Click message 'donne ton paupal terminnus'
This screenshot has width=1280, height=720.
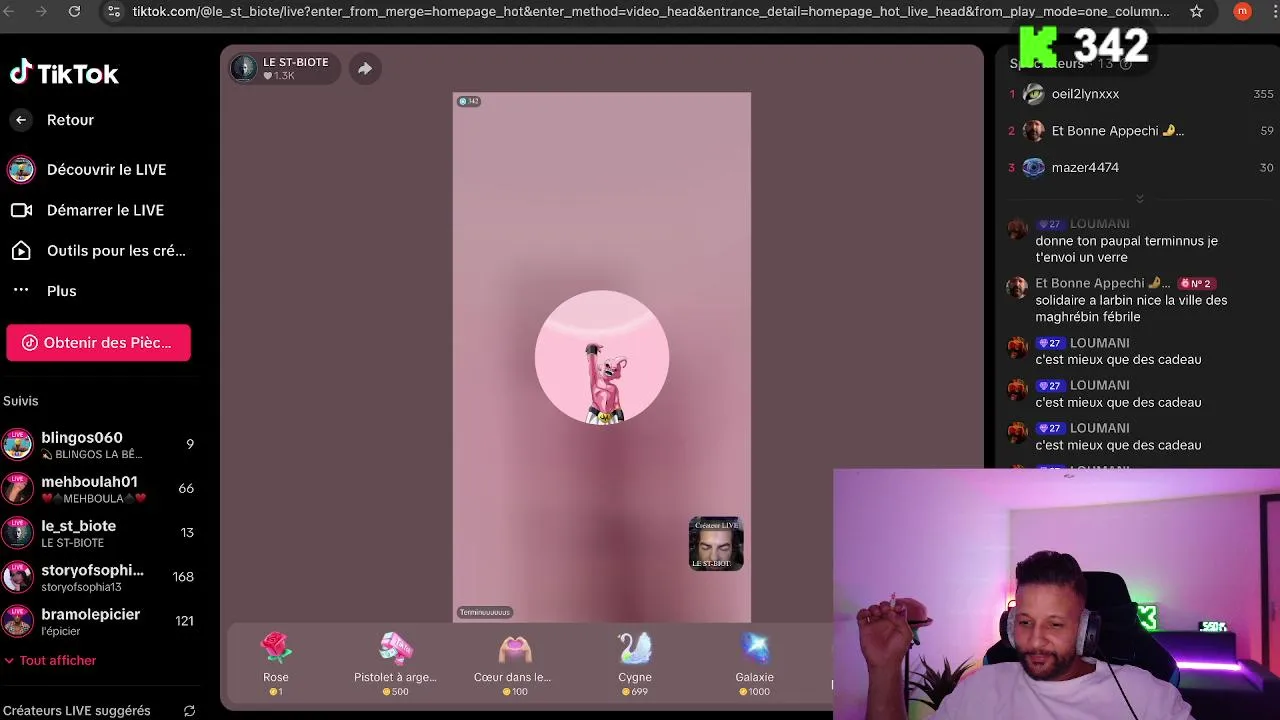click(1126, 249)
